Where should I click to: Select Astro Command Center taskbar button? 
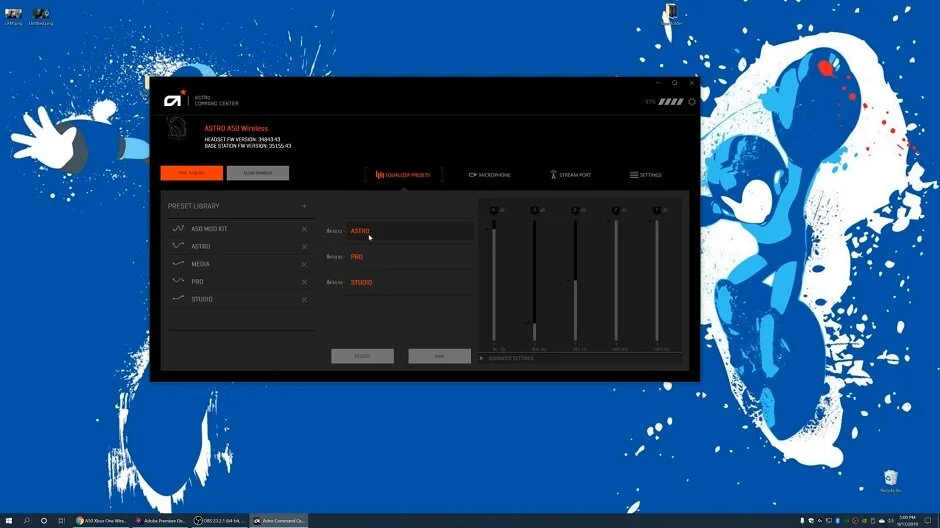pos(278,521)
